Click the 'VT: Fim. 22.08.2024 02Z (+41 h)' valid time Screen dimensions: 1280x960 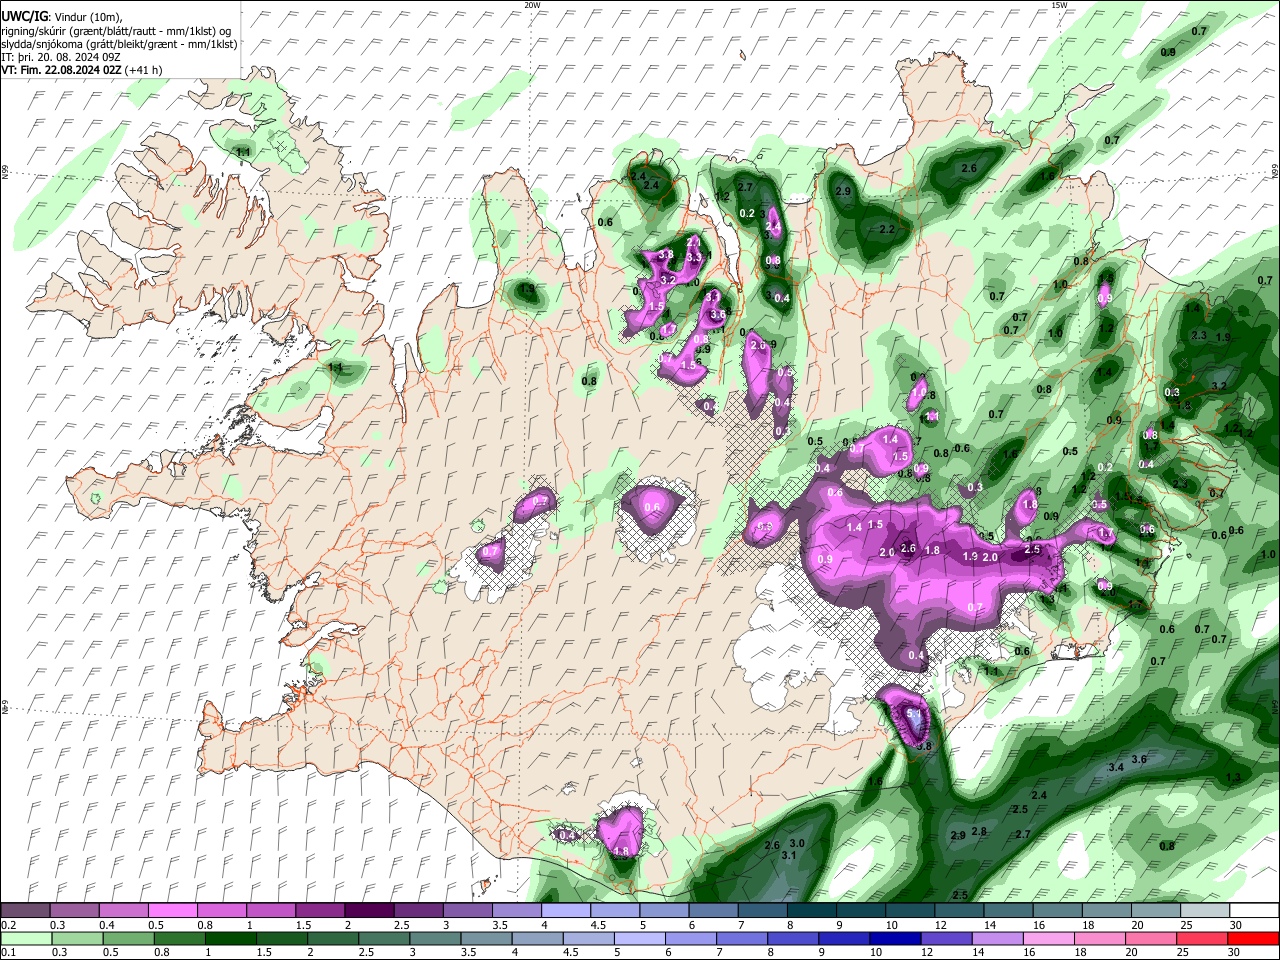[x=82, y=70]
